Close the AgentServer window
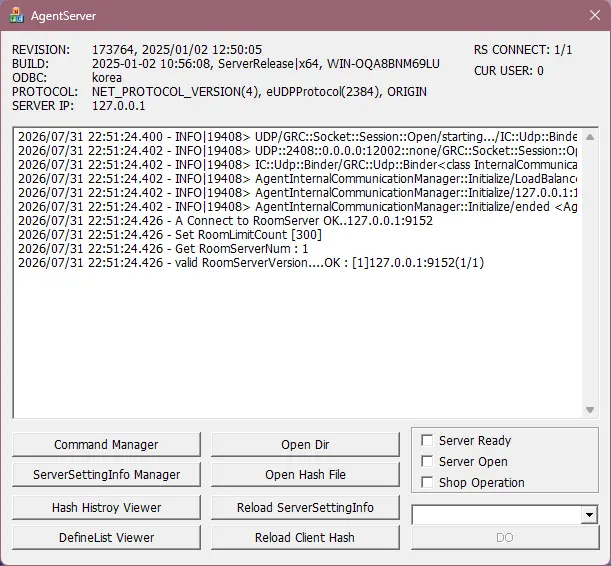 tap(595, 15)
